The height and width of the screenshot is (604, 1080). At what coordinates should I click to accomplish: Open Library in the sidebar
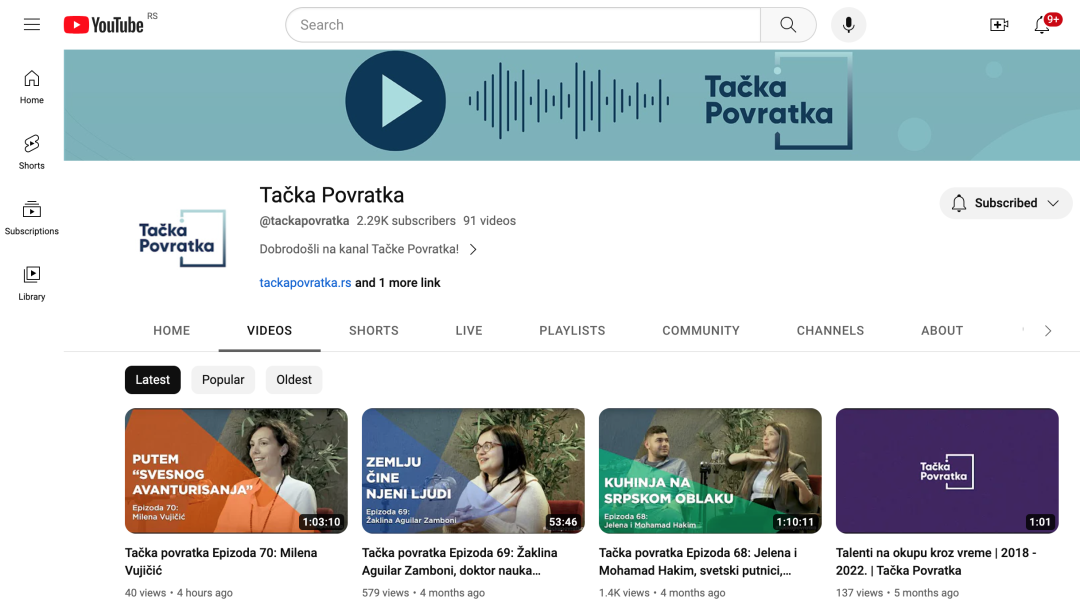32,284
